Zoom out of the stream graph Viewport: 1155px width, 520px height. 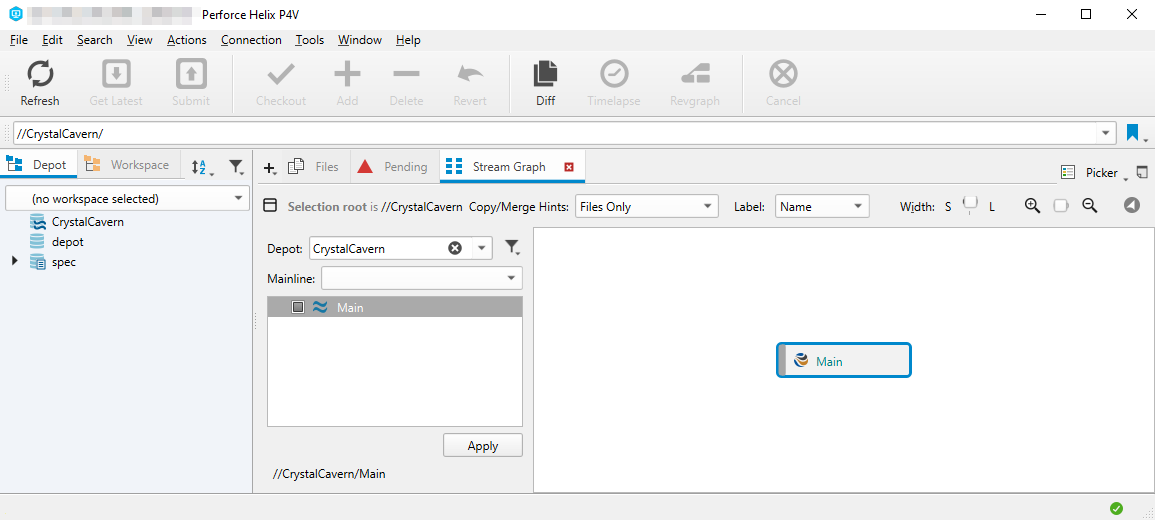point(1089,206)
